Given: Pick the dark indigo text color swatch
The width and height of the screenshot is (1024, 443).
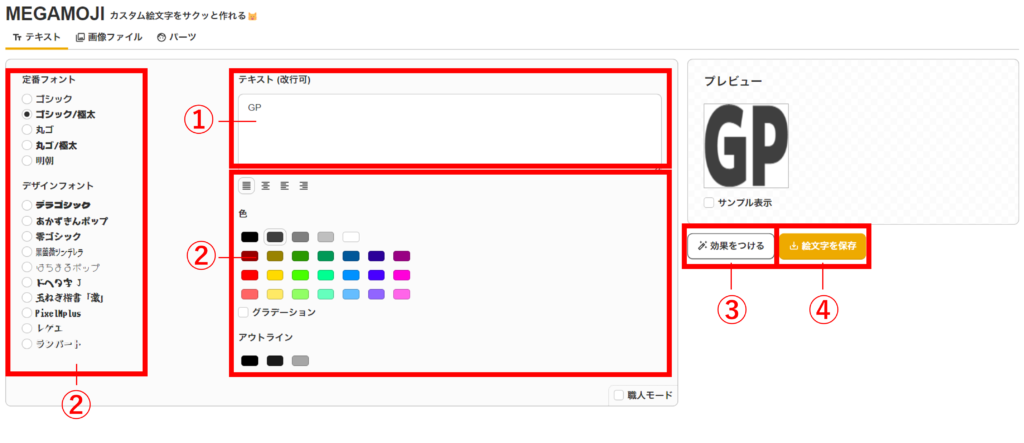Looking at the screenshot, I should click(x=377, y=256).
